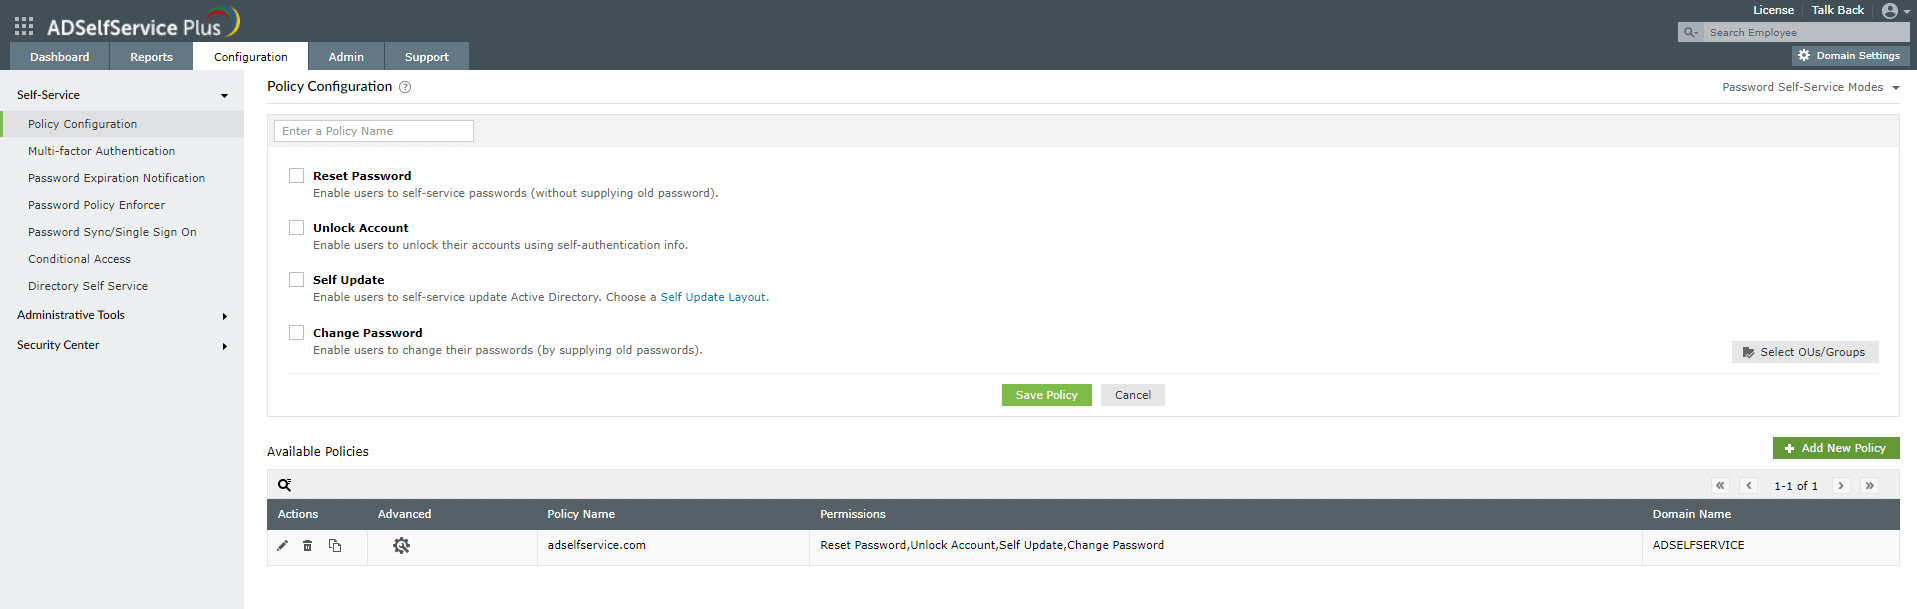Click the ADSELFSERVICE domain cell
Screen dimensions: 1917x609
[x=1698, y=546]
